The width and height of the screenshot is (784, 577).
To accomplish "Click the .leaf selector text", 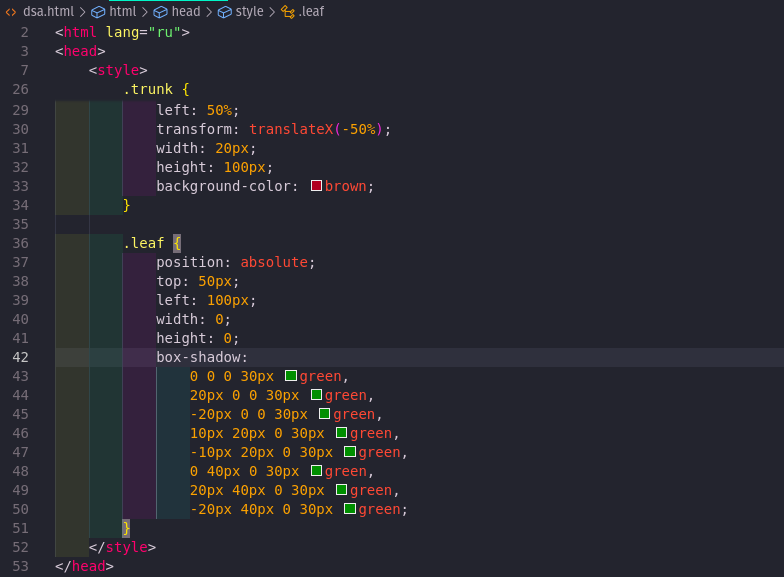I will pos(144,243).
